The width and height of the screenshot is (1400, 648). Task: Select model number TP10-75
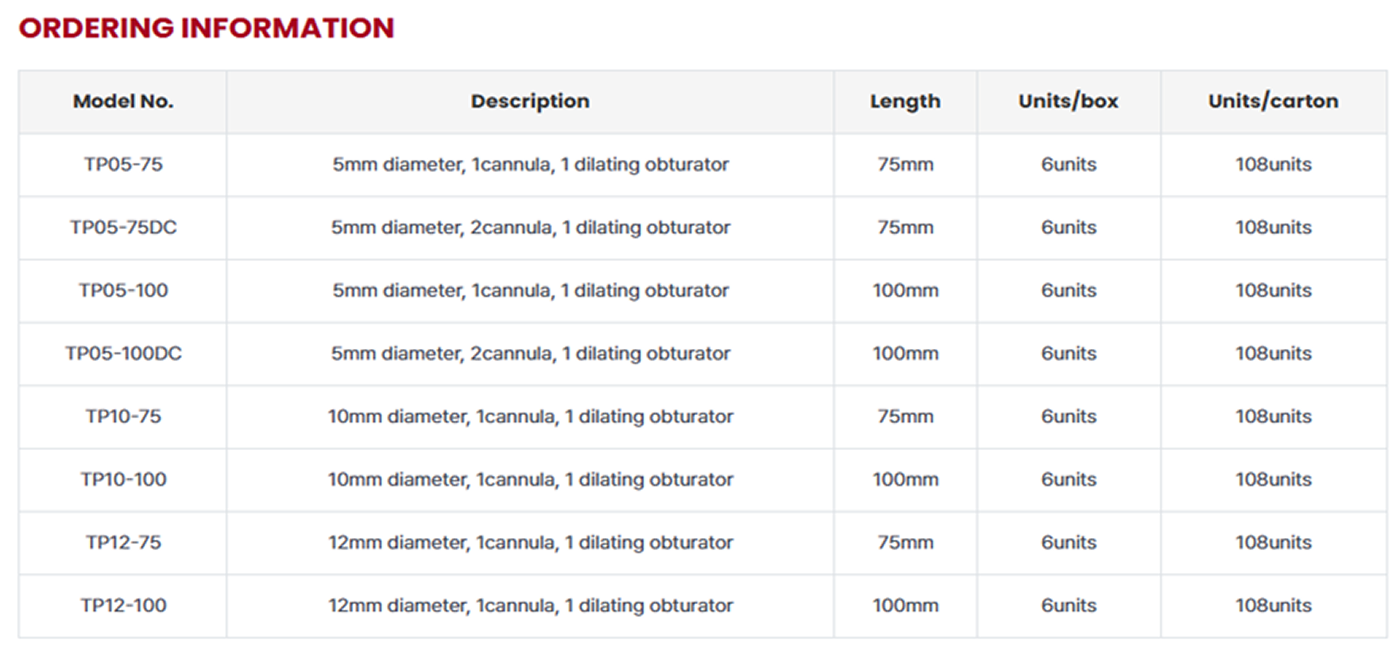click(x=123, y=416)
